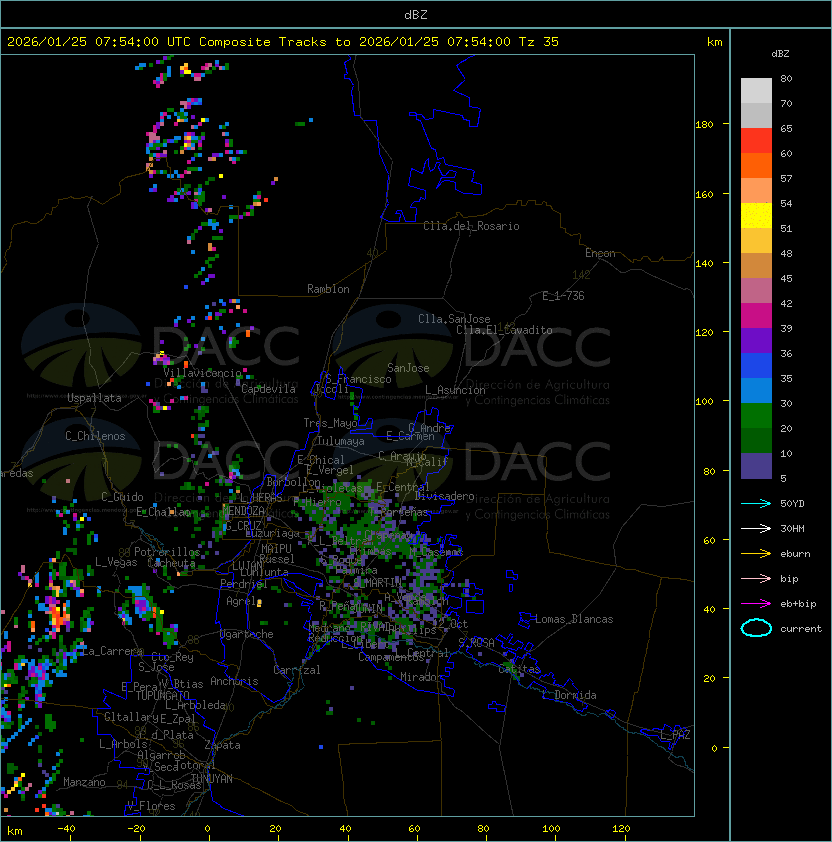The width and height of the screenshot is (832, 842).
Task: Click the 'dBZ' title at top
Action: (x=416, y=14)
